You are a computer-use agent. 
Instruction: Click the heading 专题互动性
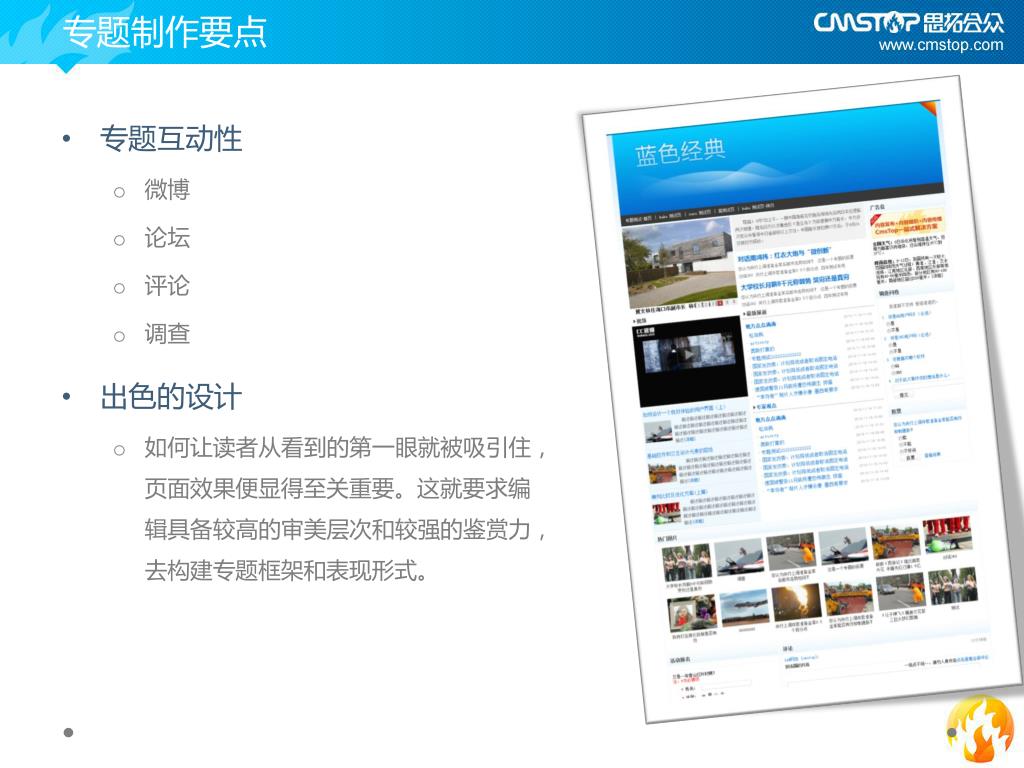(x=171, y=138)
